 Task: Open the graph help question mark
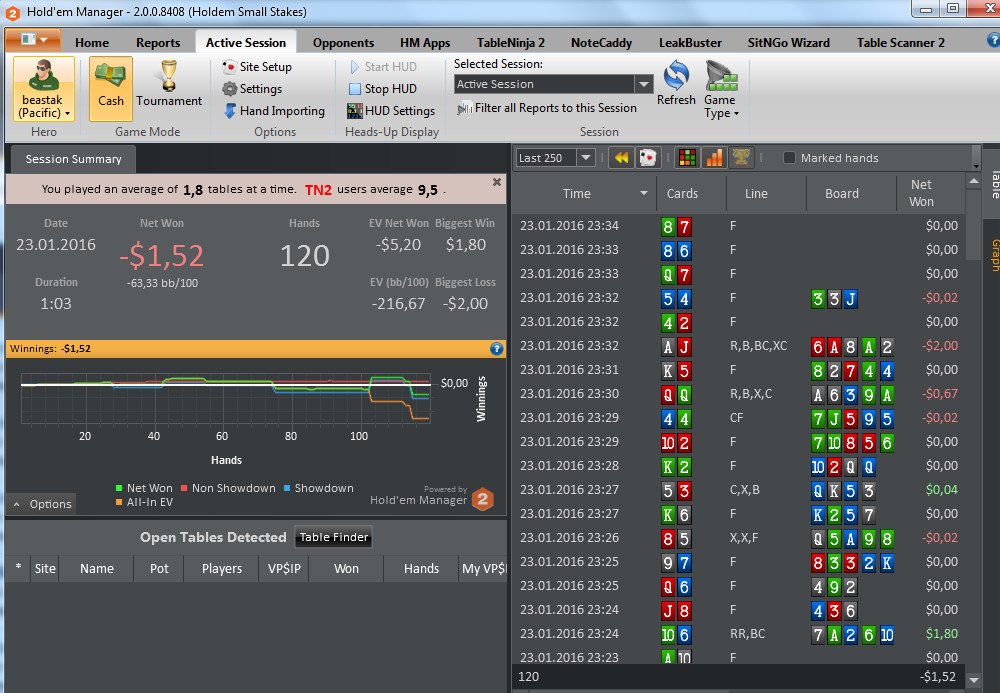point(496,349)
